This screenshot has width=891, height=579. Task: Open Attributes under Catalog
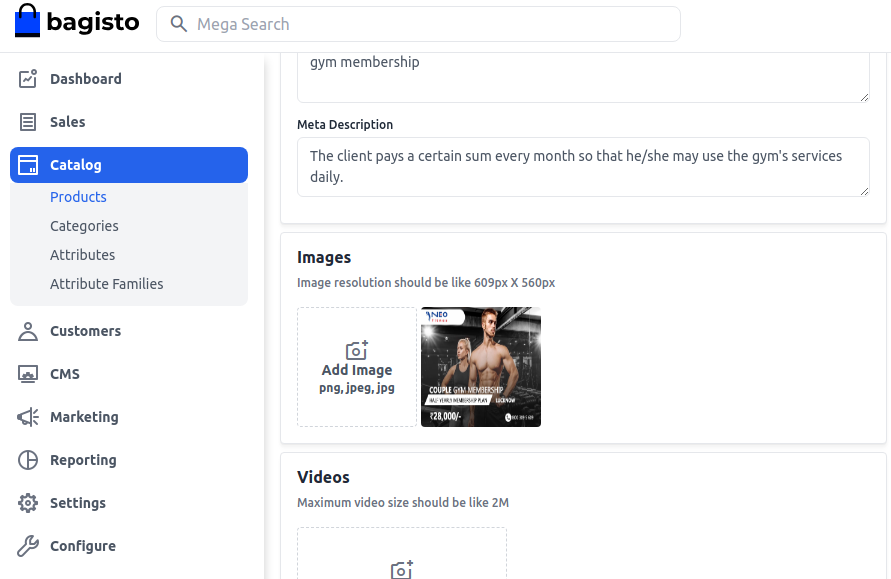[82, 255]
